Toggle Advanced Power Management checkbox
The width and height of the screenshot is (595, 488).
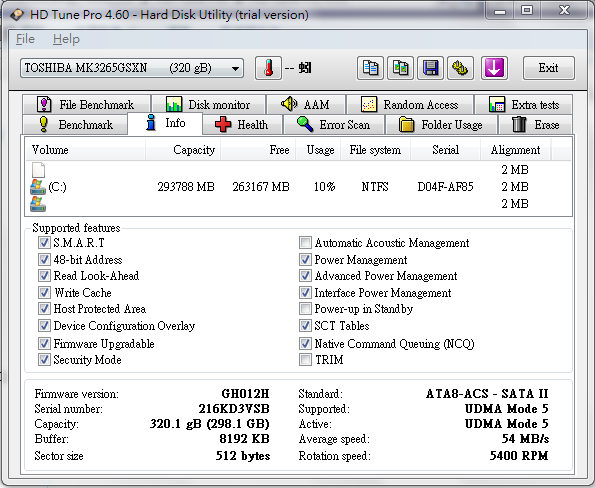[x=305, y=275]
